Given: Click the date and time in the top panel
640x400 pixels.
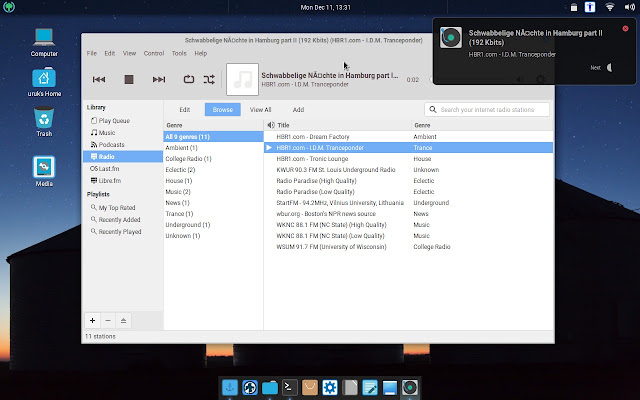Looking at the screenshot, I should click(325, 7).
